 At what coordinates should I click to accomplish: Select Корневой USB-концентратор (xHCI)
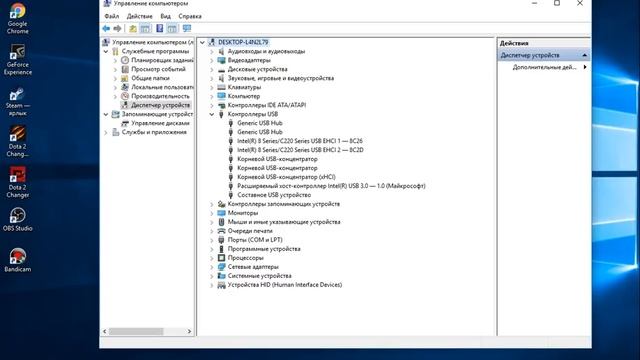click(x=286, y=177)
